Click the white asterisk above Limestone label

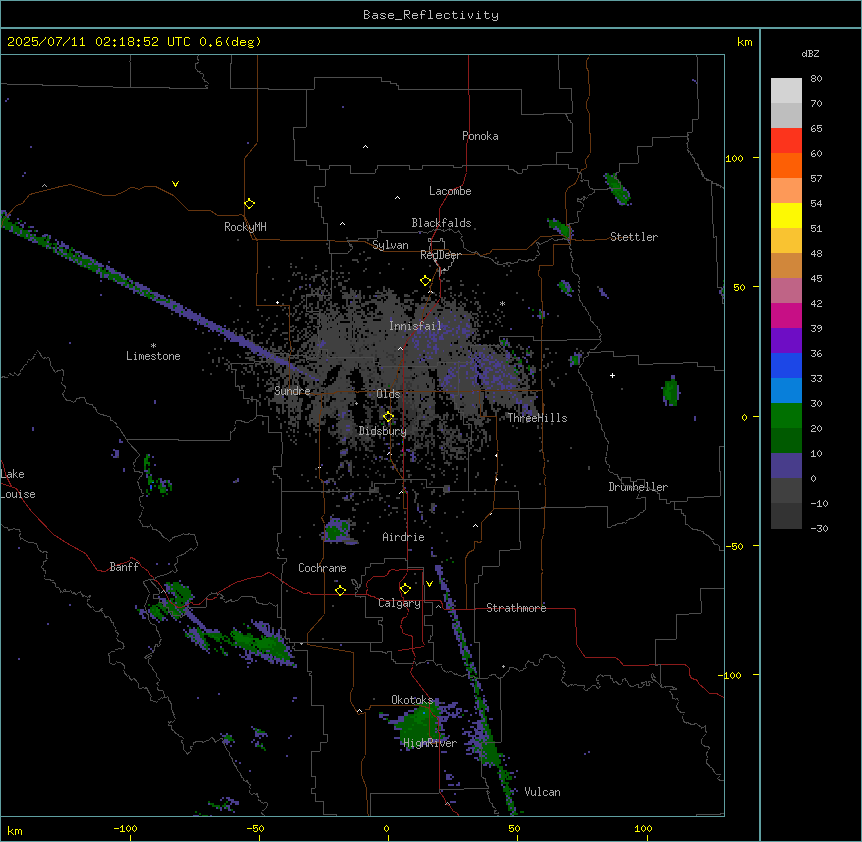pyautogui.click(x=153, y=346)
